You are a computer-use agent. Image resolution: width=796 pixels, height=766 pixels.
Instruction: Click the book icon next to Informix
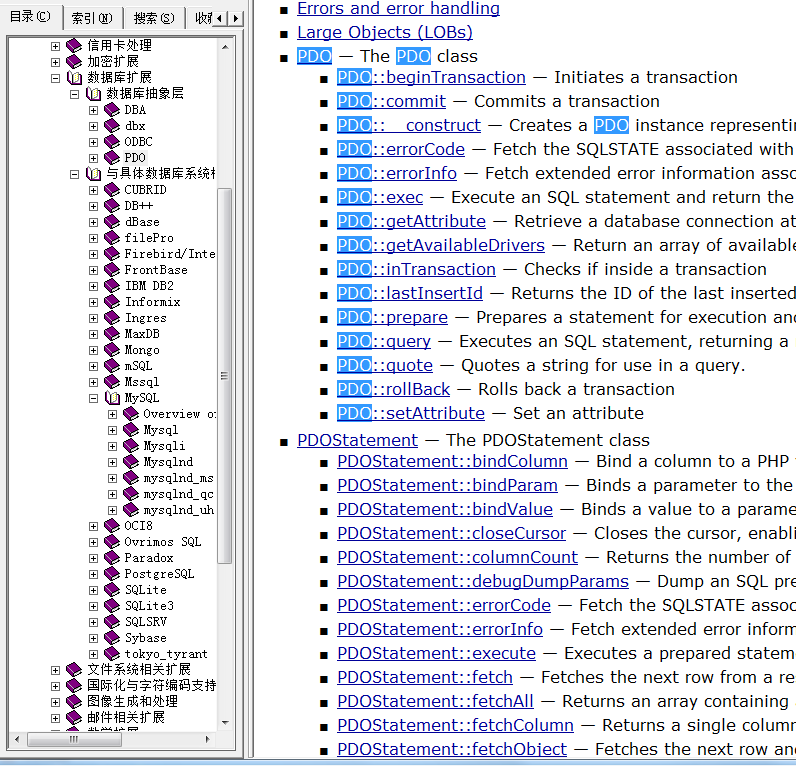tap(112, 302)
